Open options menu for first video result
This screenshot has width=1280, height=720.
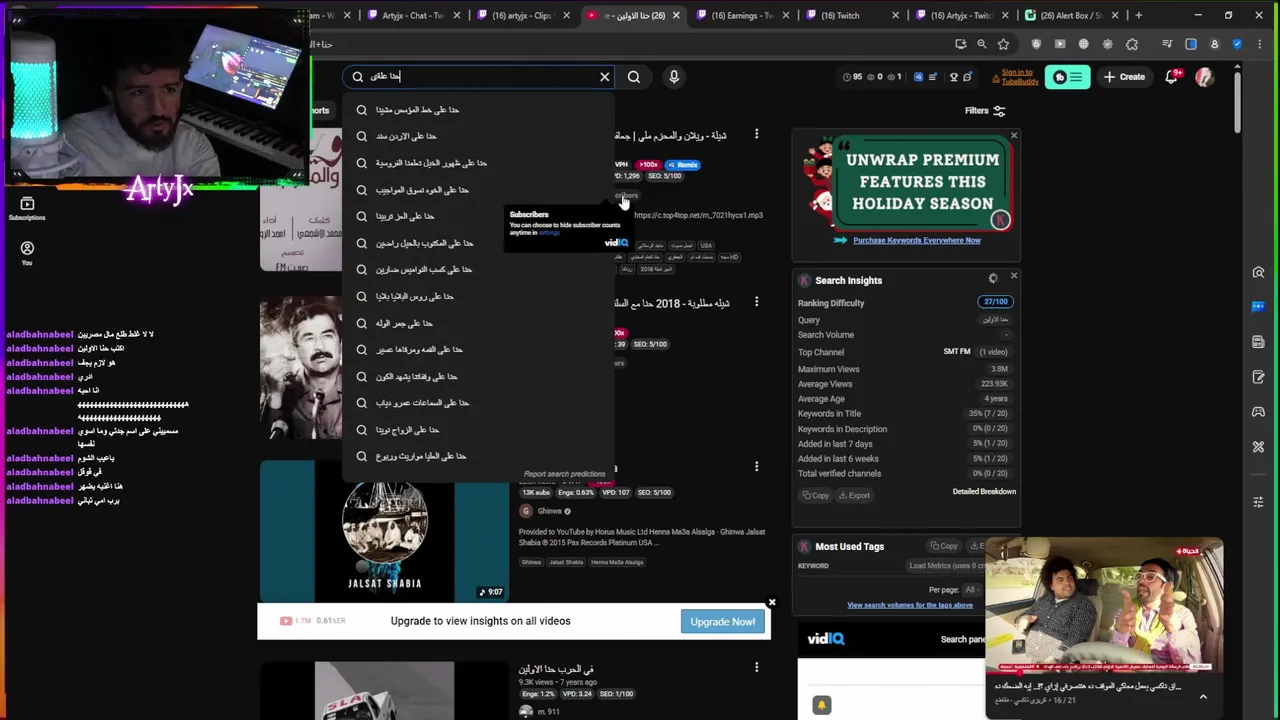click(756, 134)
